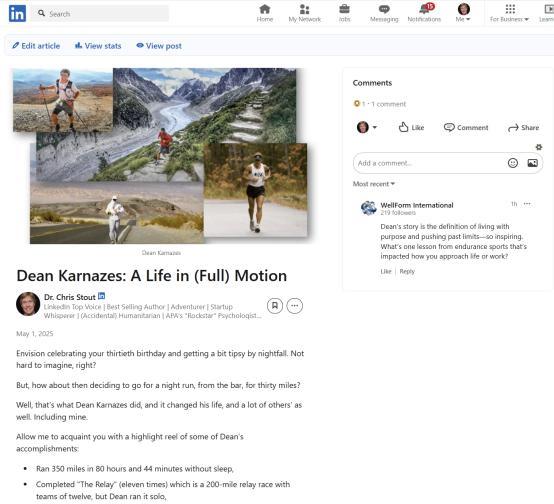Switch commenting identity dropdown

367,127
